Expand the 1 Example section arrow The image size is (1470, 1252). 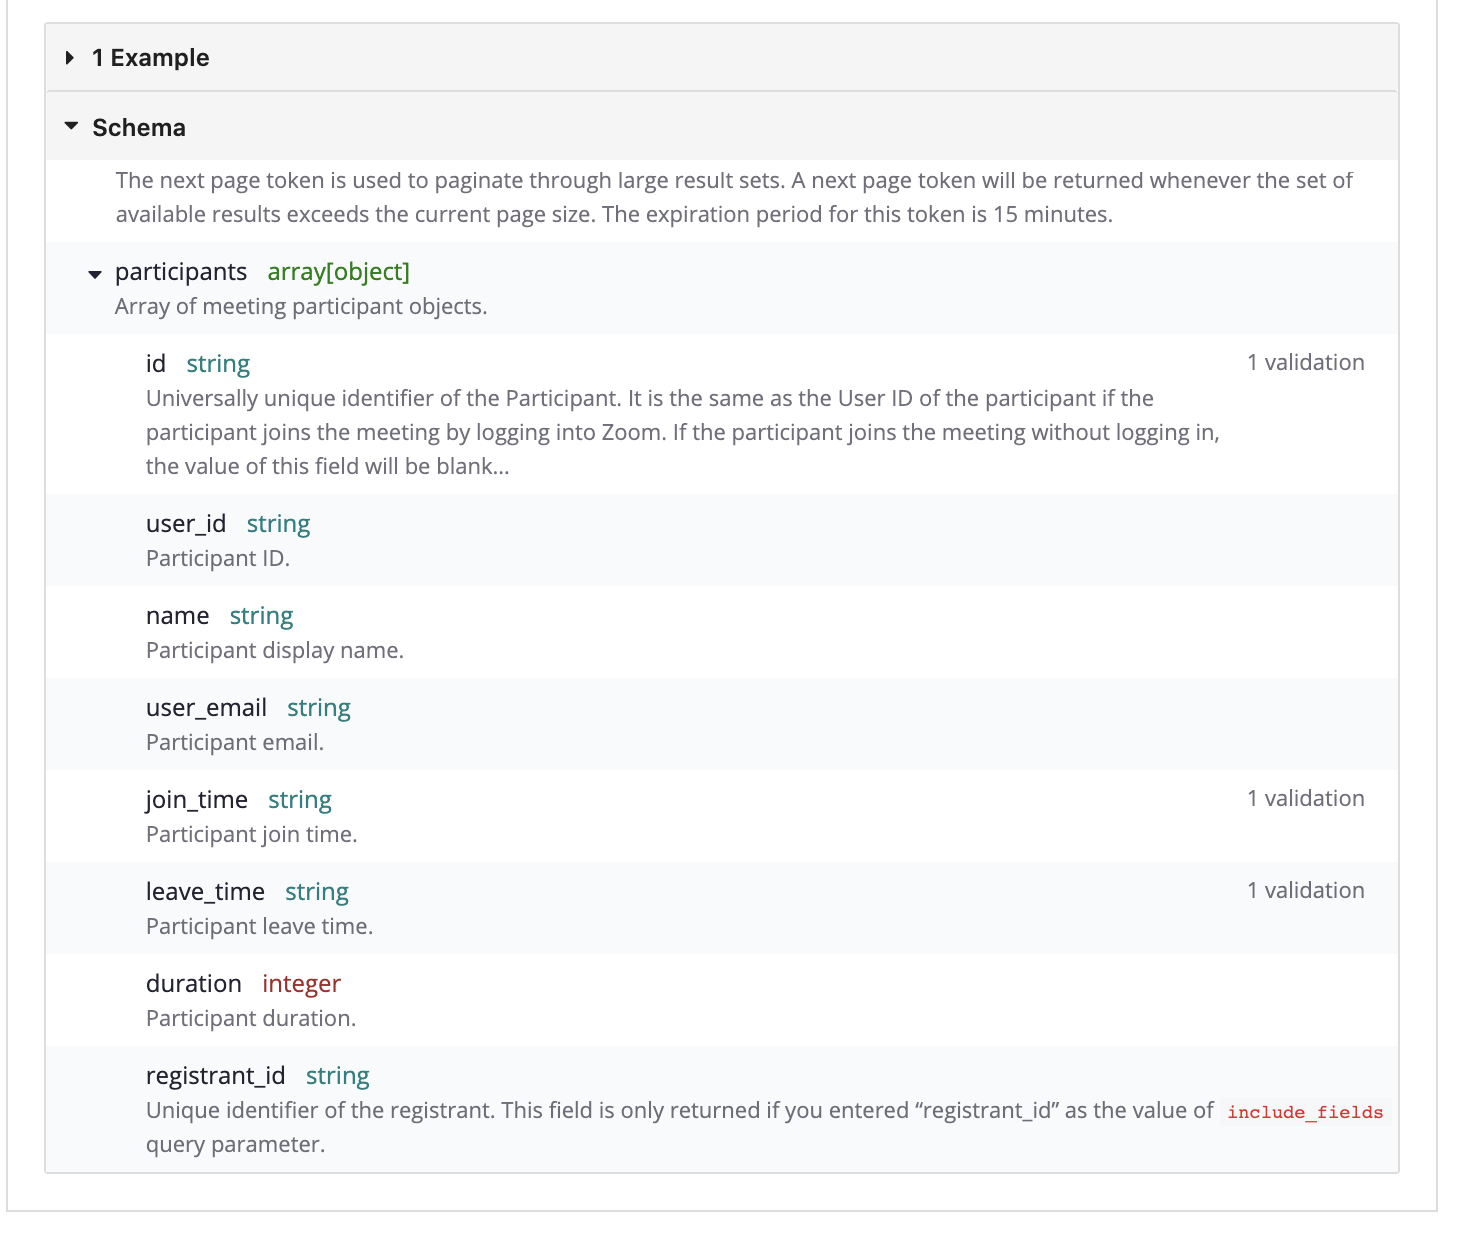[x=70, y=58]
